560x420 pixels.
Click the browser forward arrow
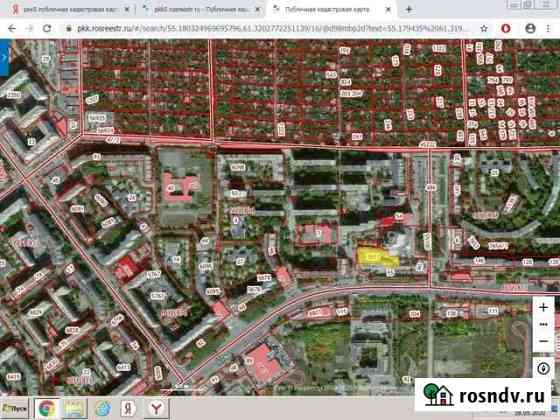point(29,28)
